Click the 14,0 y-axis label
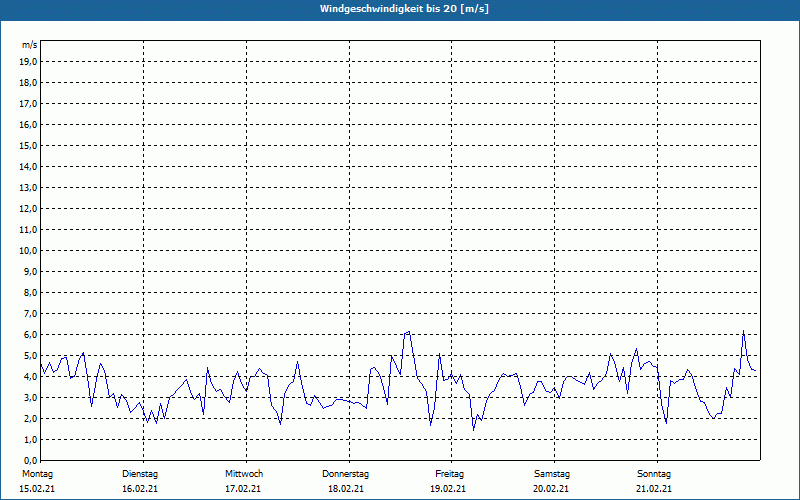The height and width of the screenshot is (500, 800). [x=28, y=166]
